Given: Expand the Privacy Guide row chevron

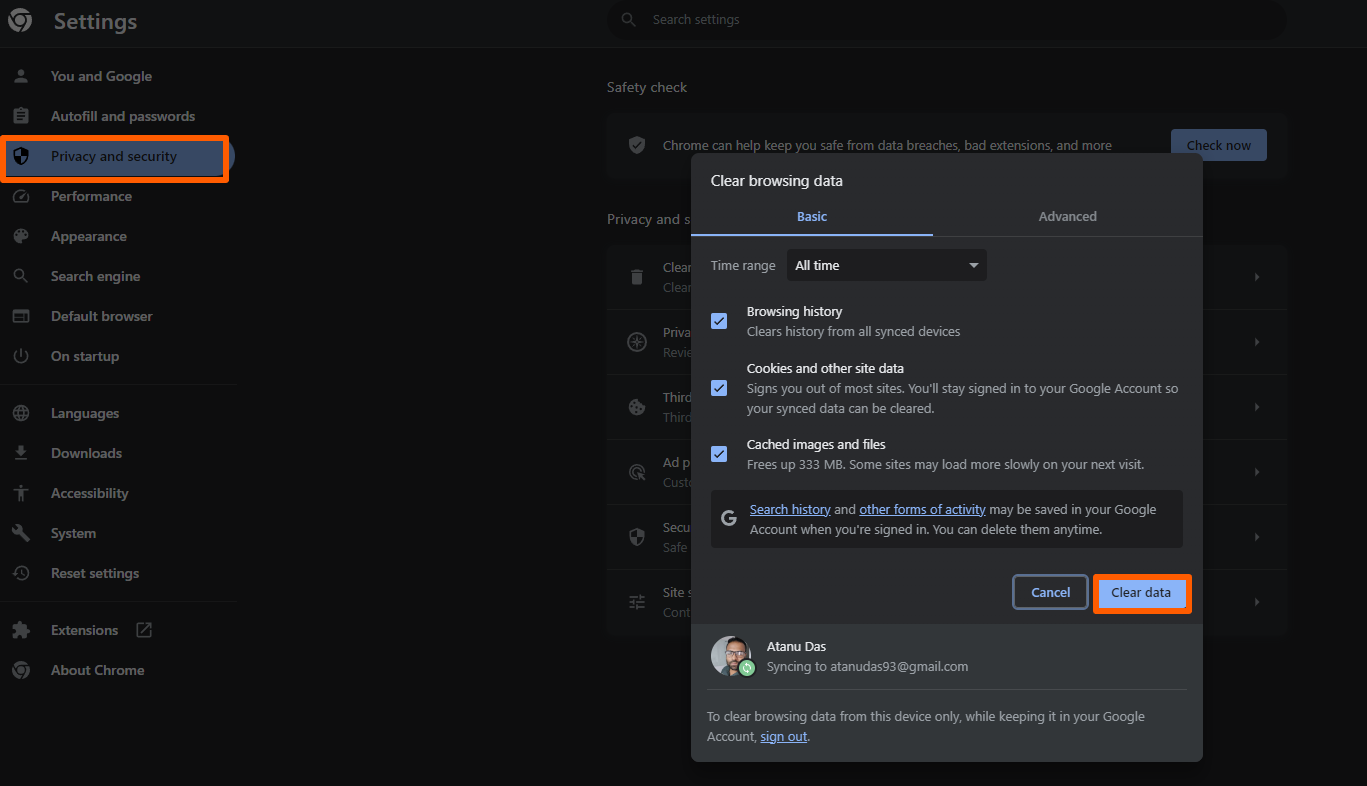Looking at the screenshot, I should point(1257,342).
